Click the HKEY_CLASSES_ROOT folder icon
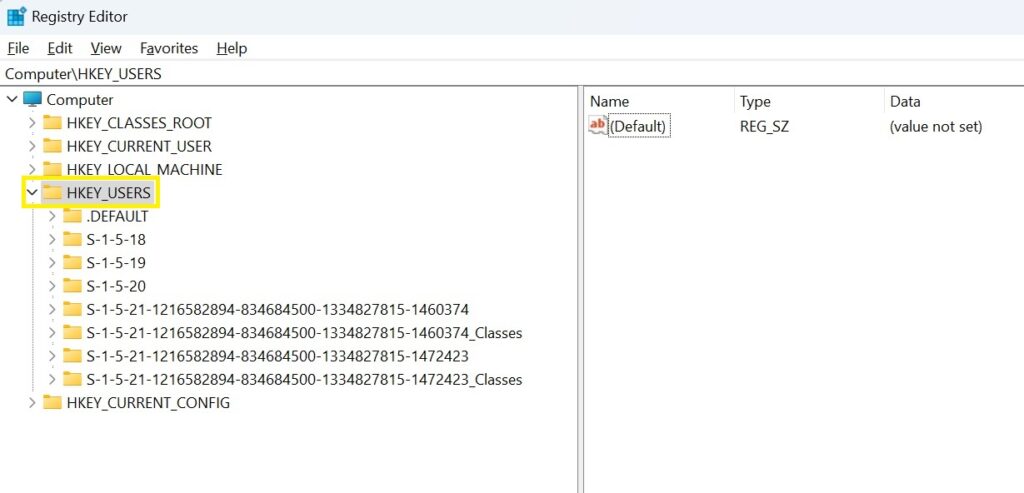 click(x=52, y=123)
